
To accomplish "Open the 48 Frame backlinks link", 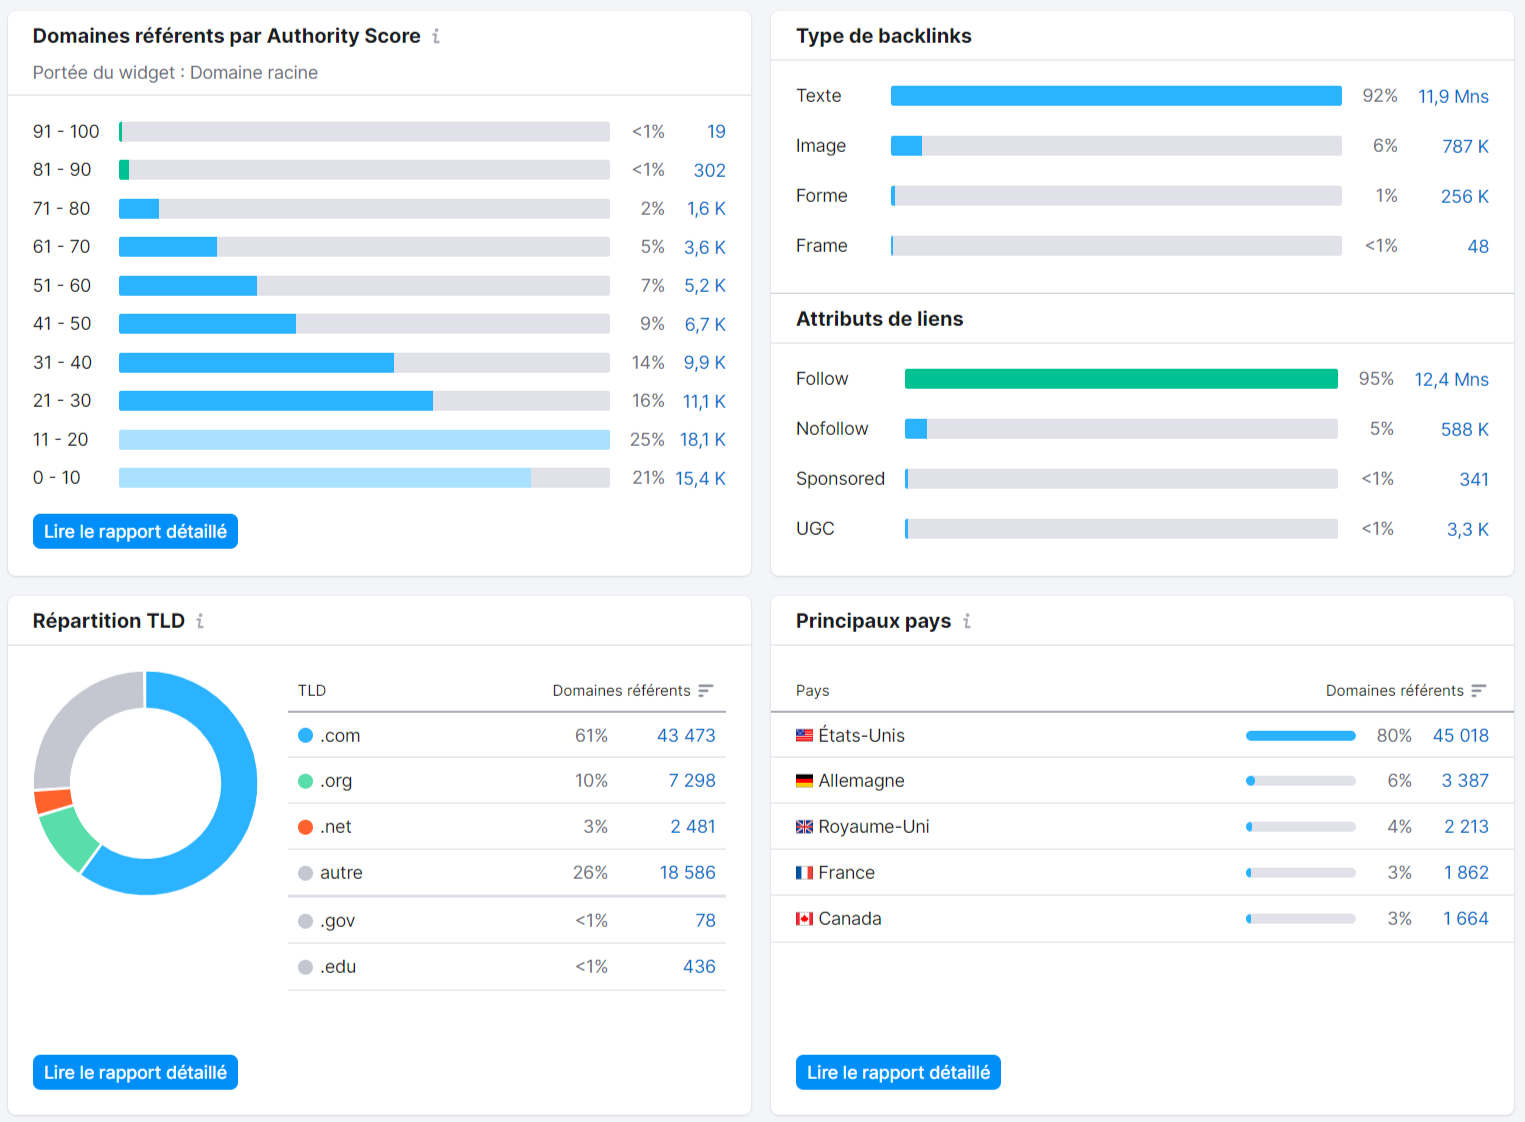I will coord(1478,246).
